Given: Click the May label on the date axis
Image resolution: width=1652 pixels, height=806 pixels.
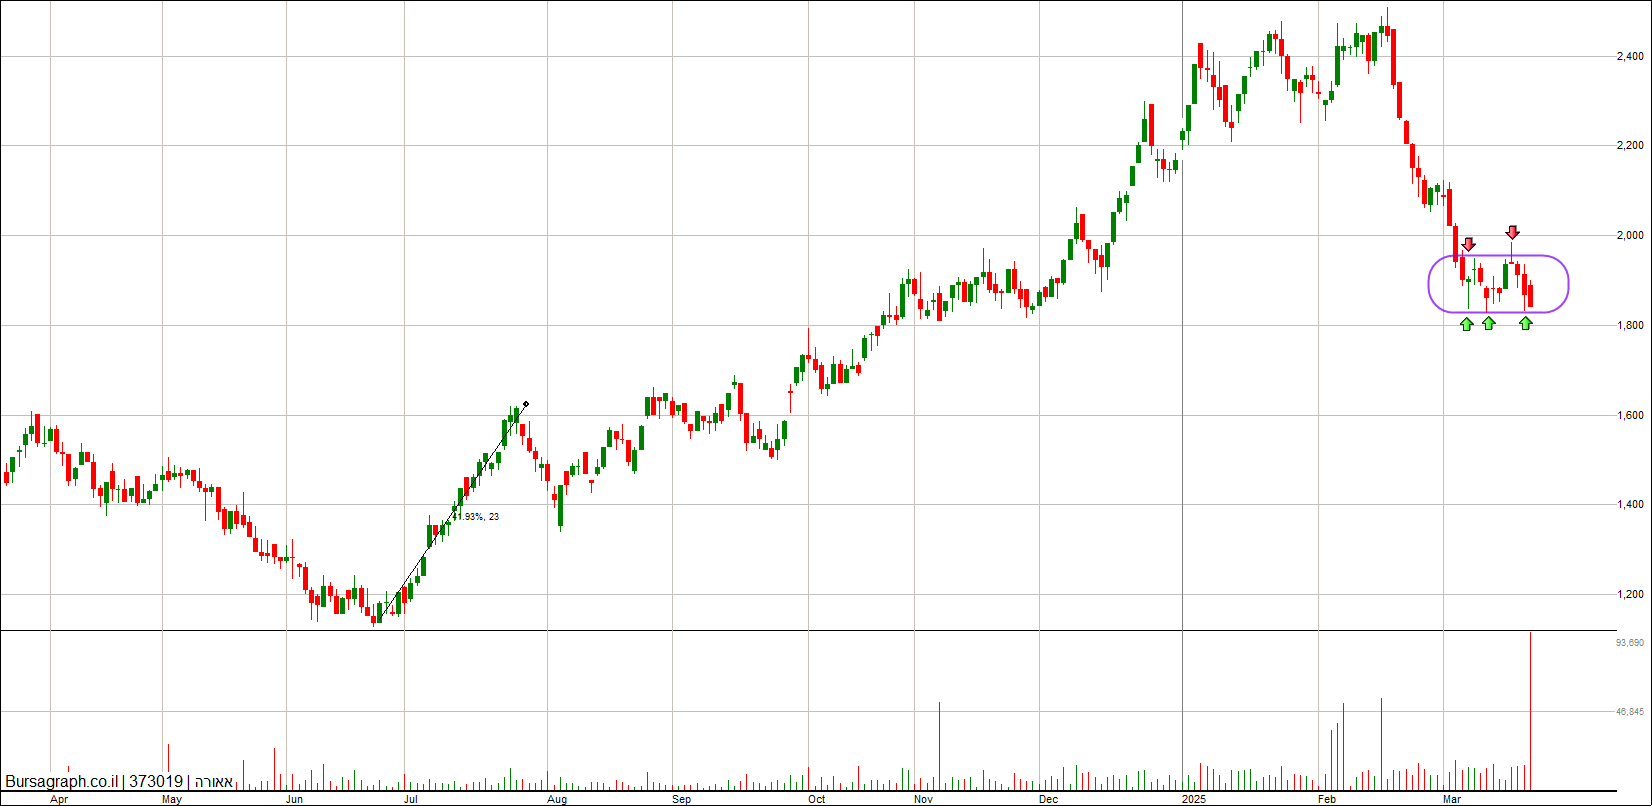Looking at the screenshot, I should click(x=172, y=800).
